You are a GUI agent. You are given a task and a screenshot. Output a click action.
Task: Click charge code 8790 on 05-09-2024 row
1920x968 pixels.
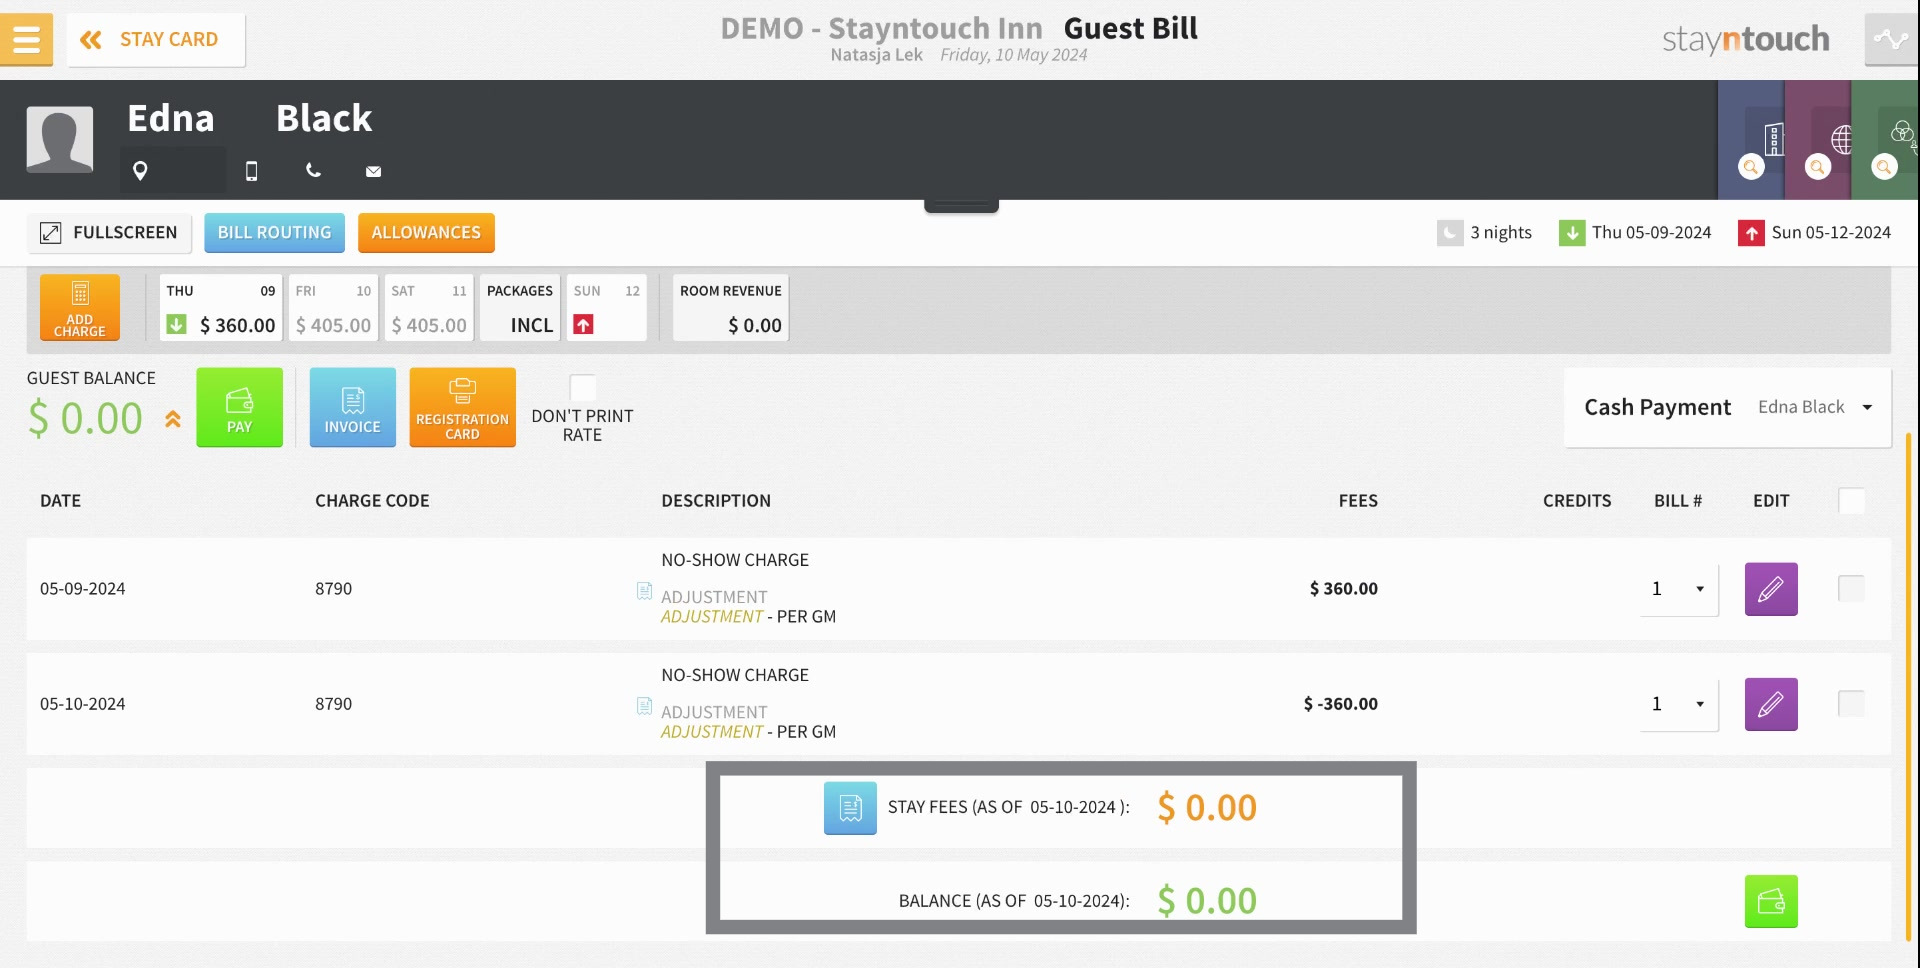click(334, 589)
